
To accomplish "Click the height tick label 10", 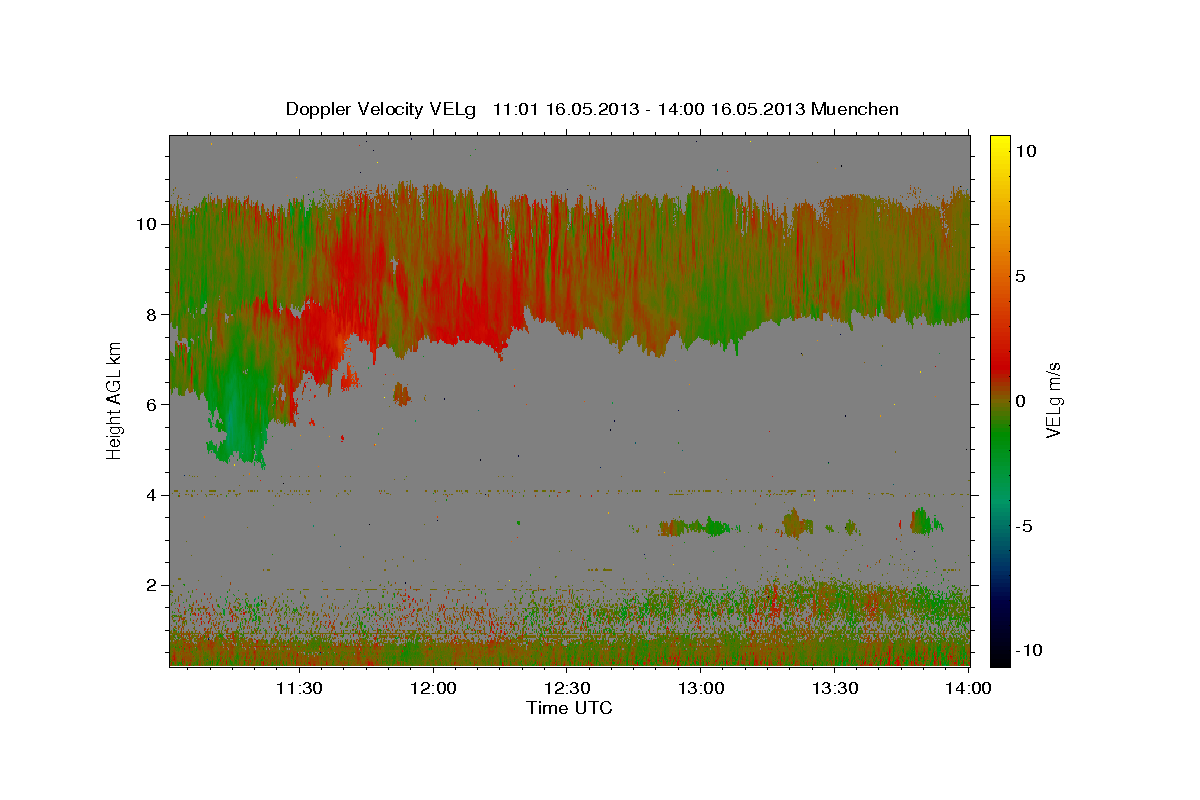I will (149, 224).
